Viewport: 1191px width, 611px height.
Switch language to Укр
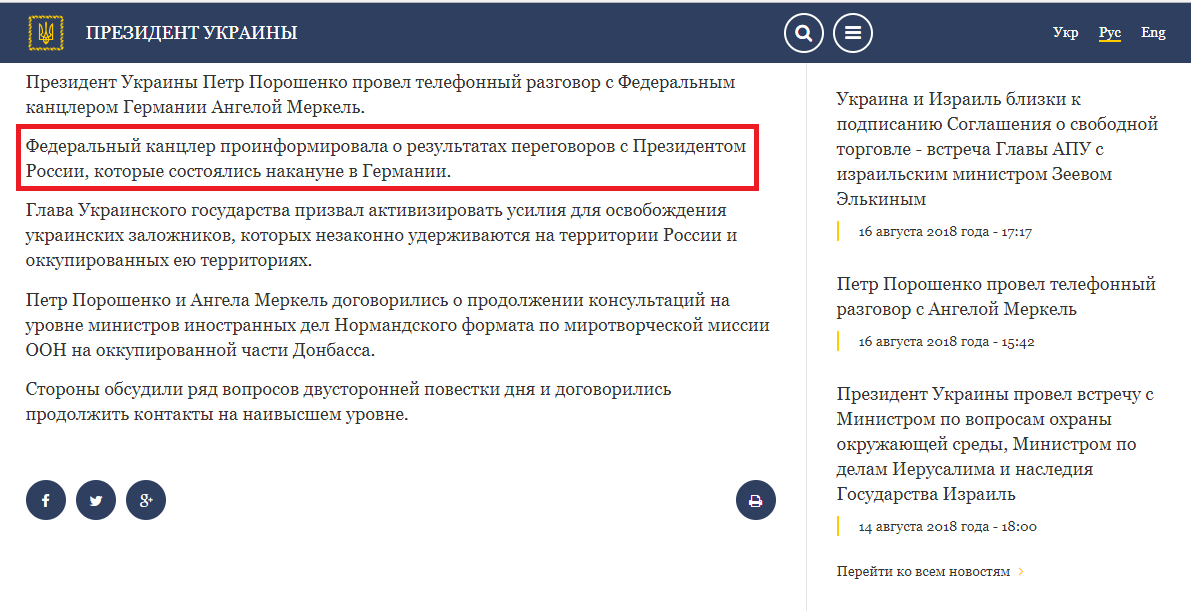tap(1066, 33)
